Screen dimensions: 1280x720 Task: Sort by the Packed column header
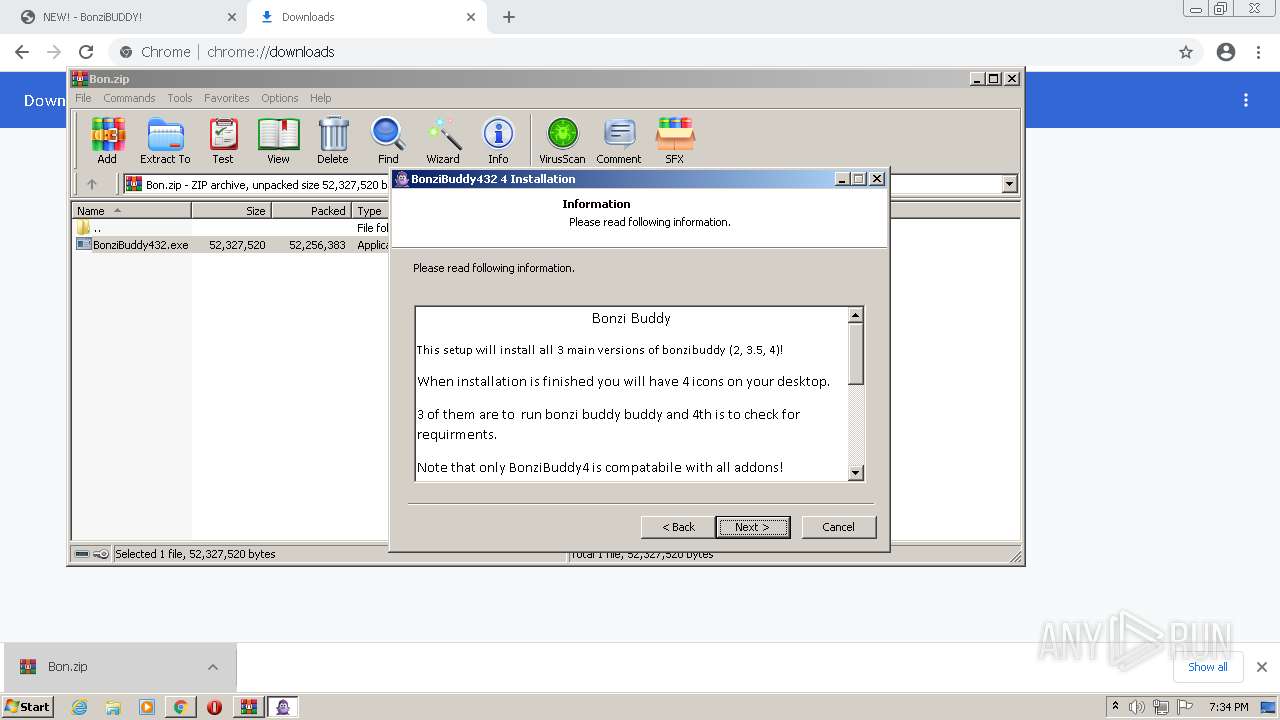311,210
